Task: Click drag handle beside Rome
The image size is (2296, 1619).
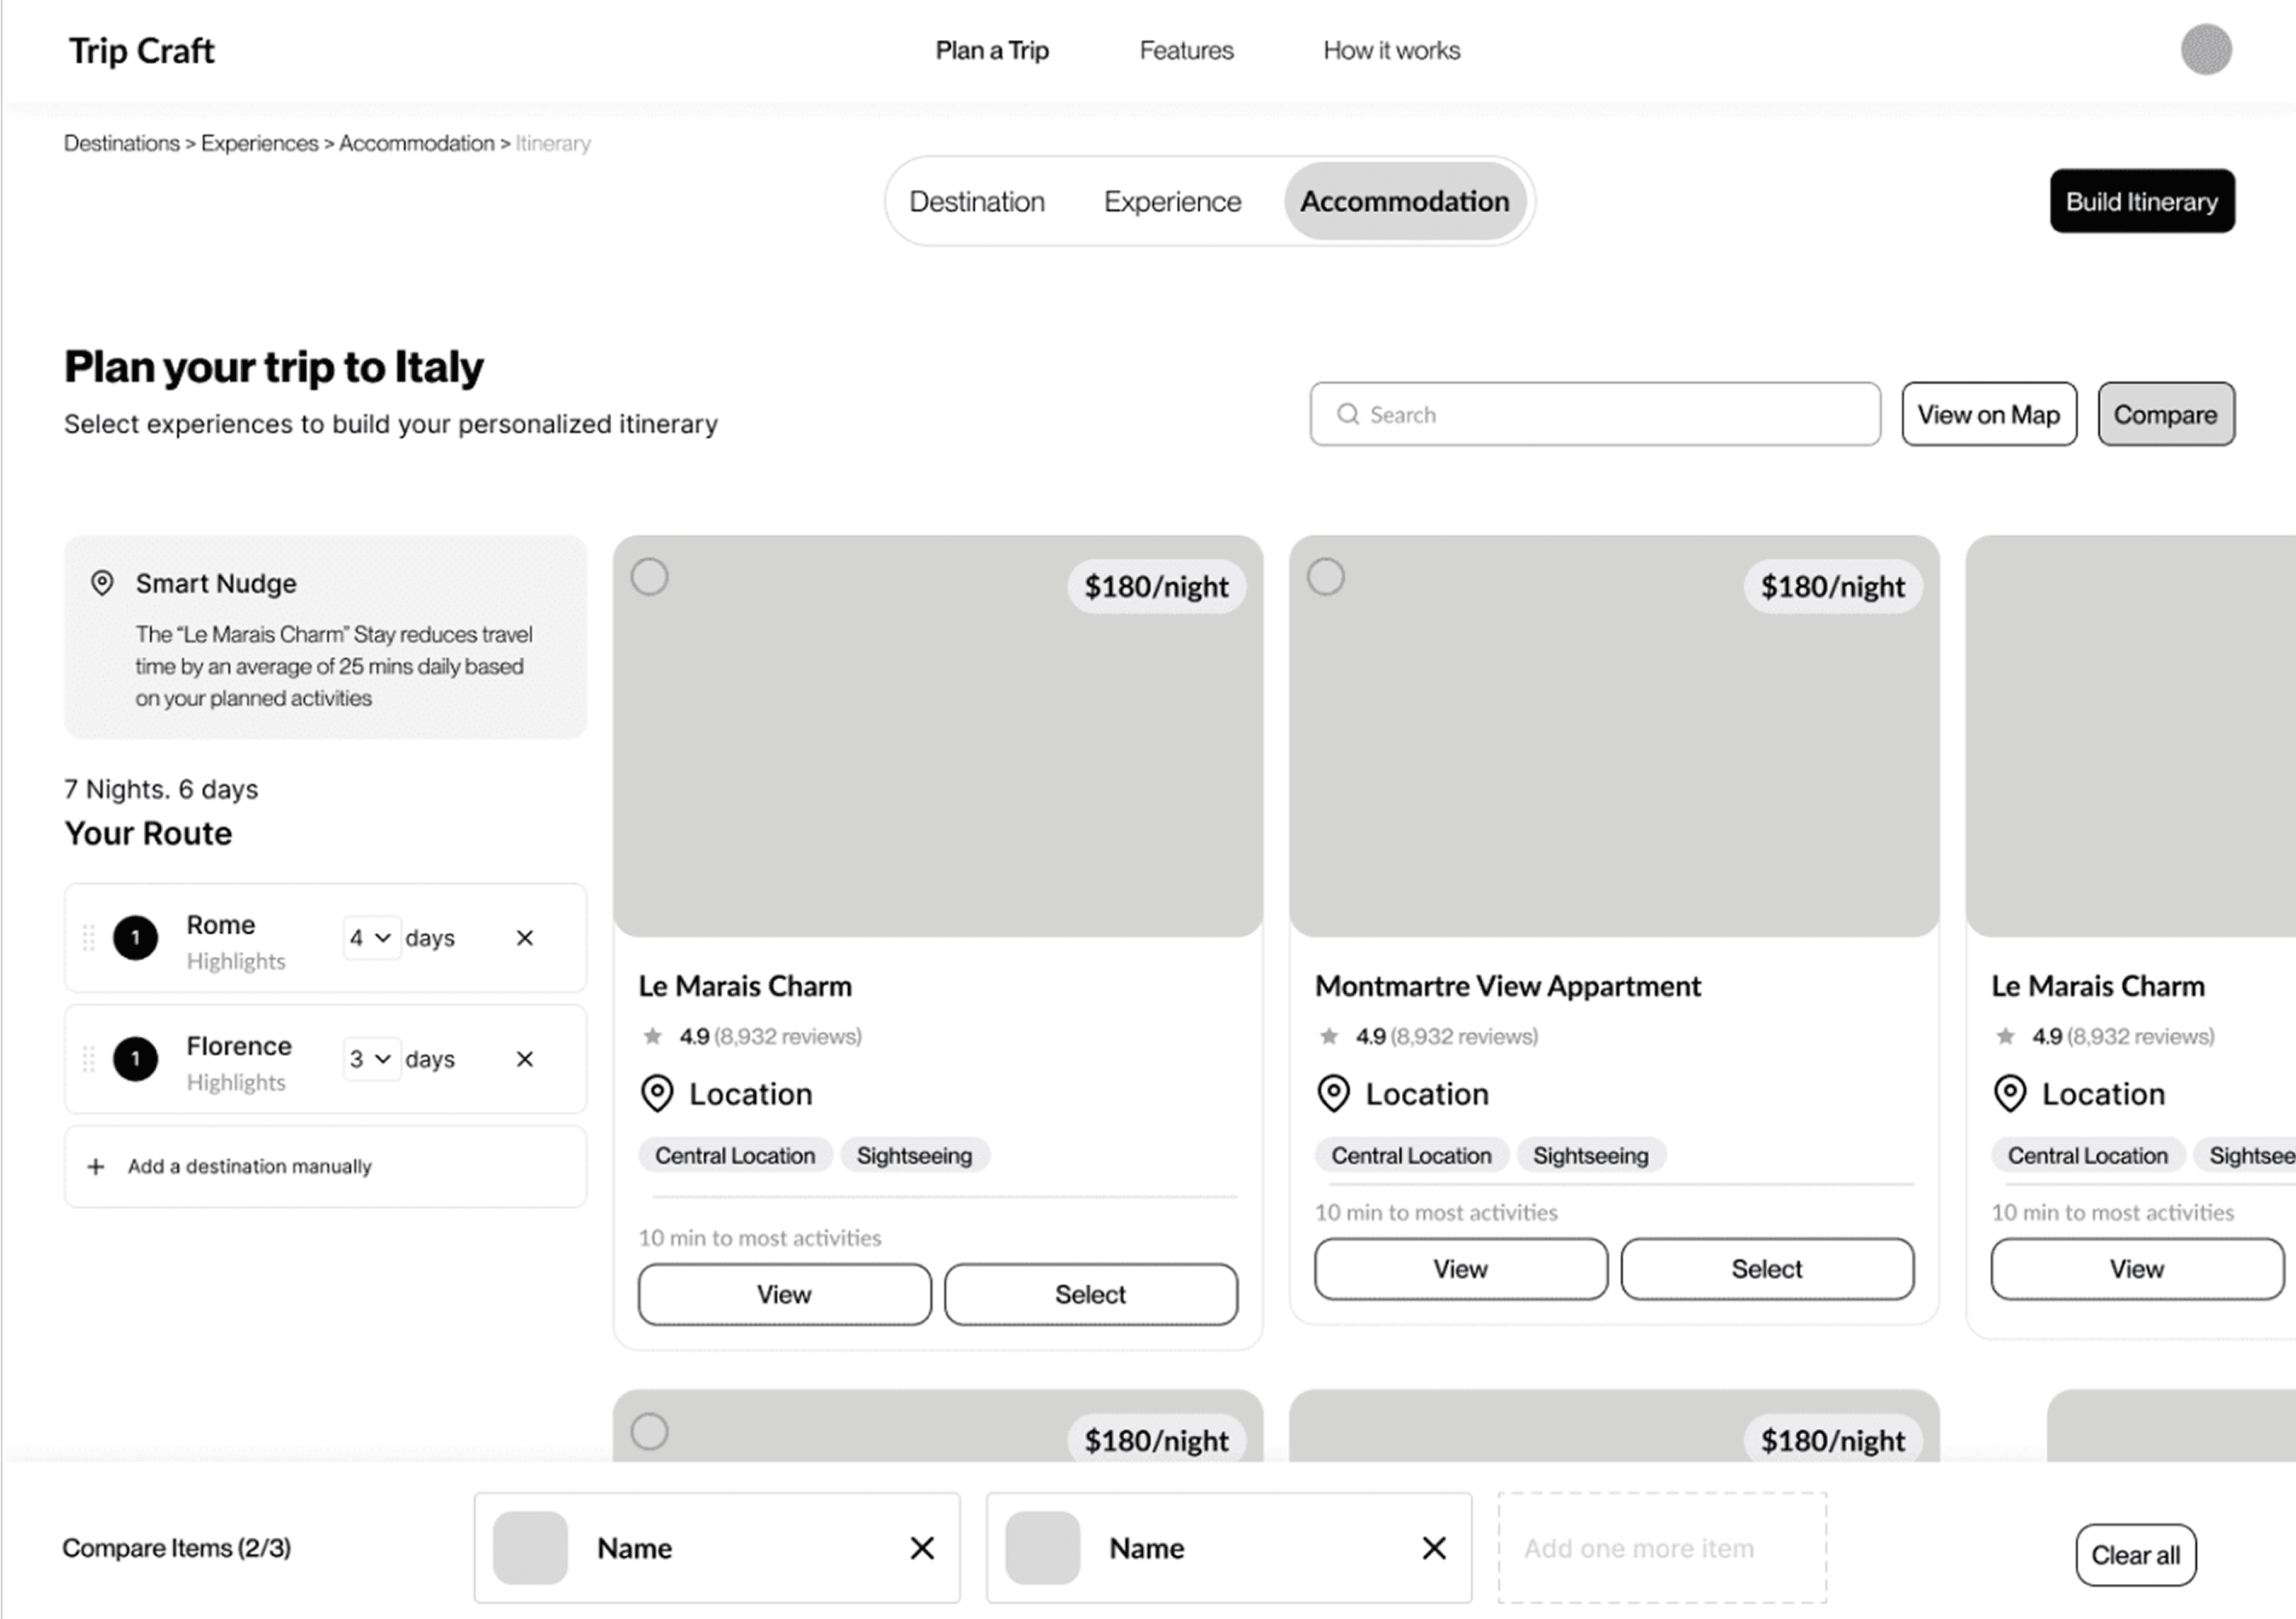Action: pos(88,938)
